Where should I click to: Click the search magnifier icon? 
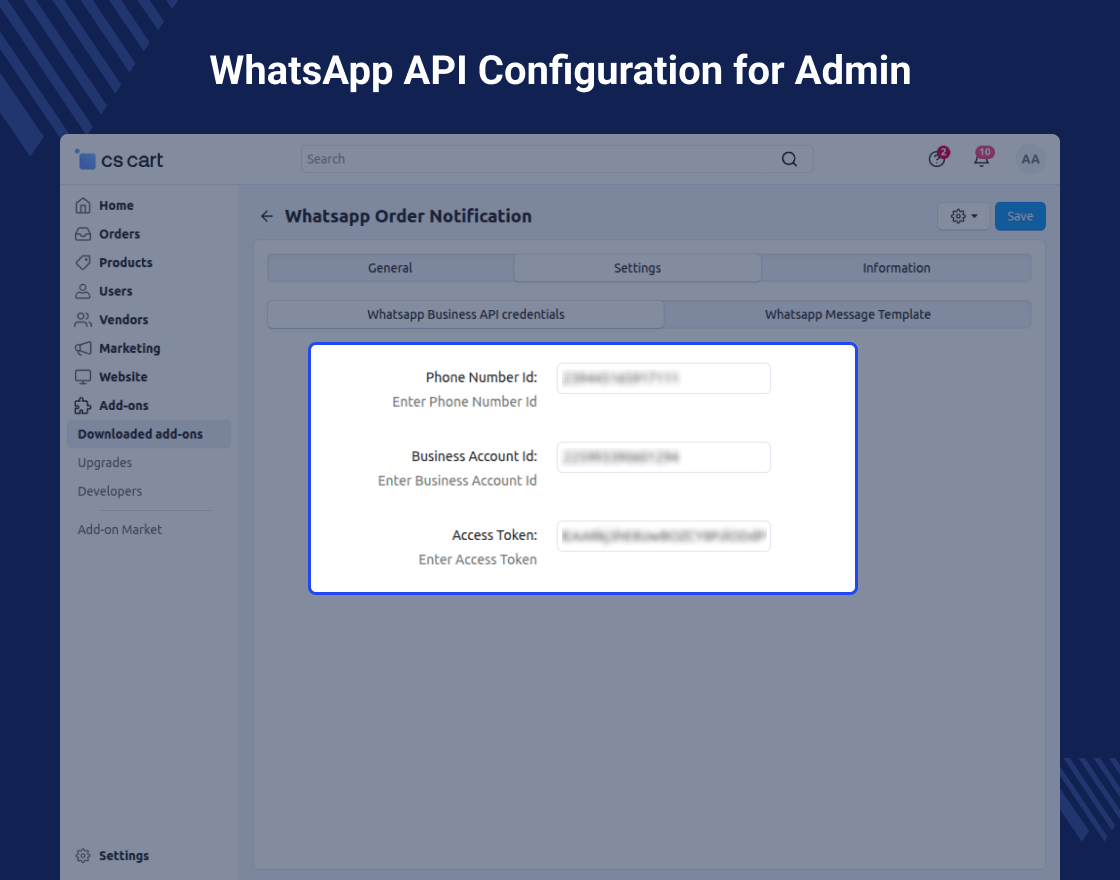[789, 159]
